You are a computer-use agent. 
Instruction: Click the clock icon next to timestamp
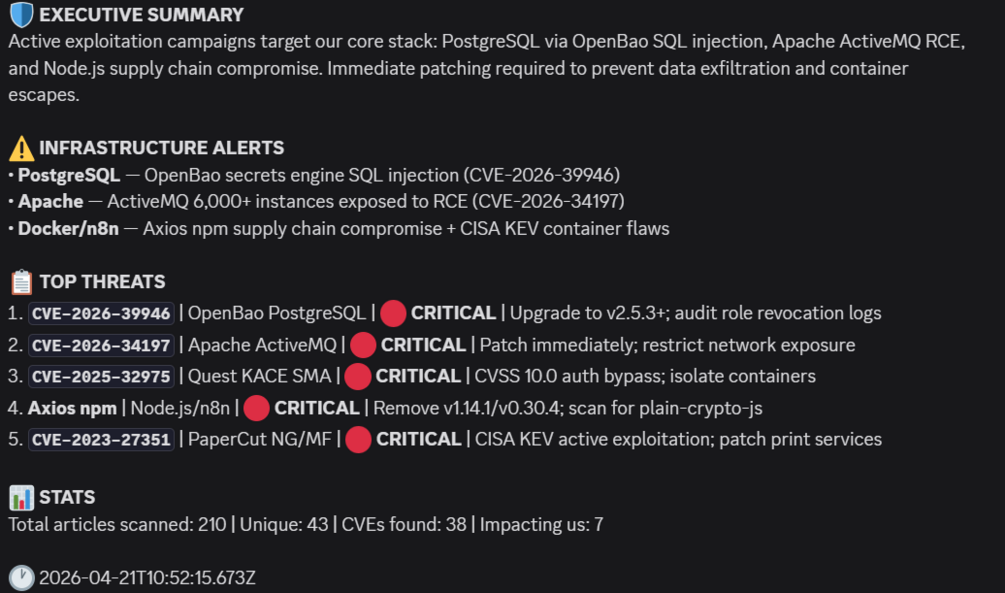(x=21, y=578)
